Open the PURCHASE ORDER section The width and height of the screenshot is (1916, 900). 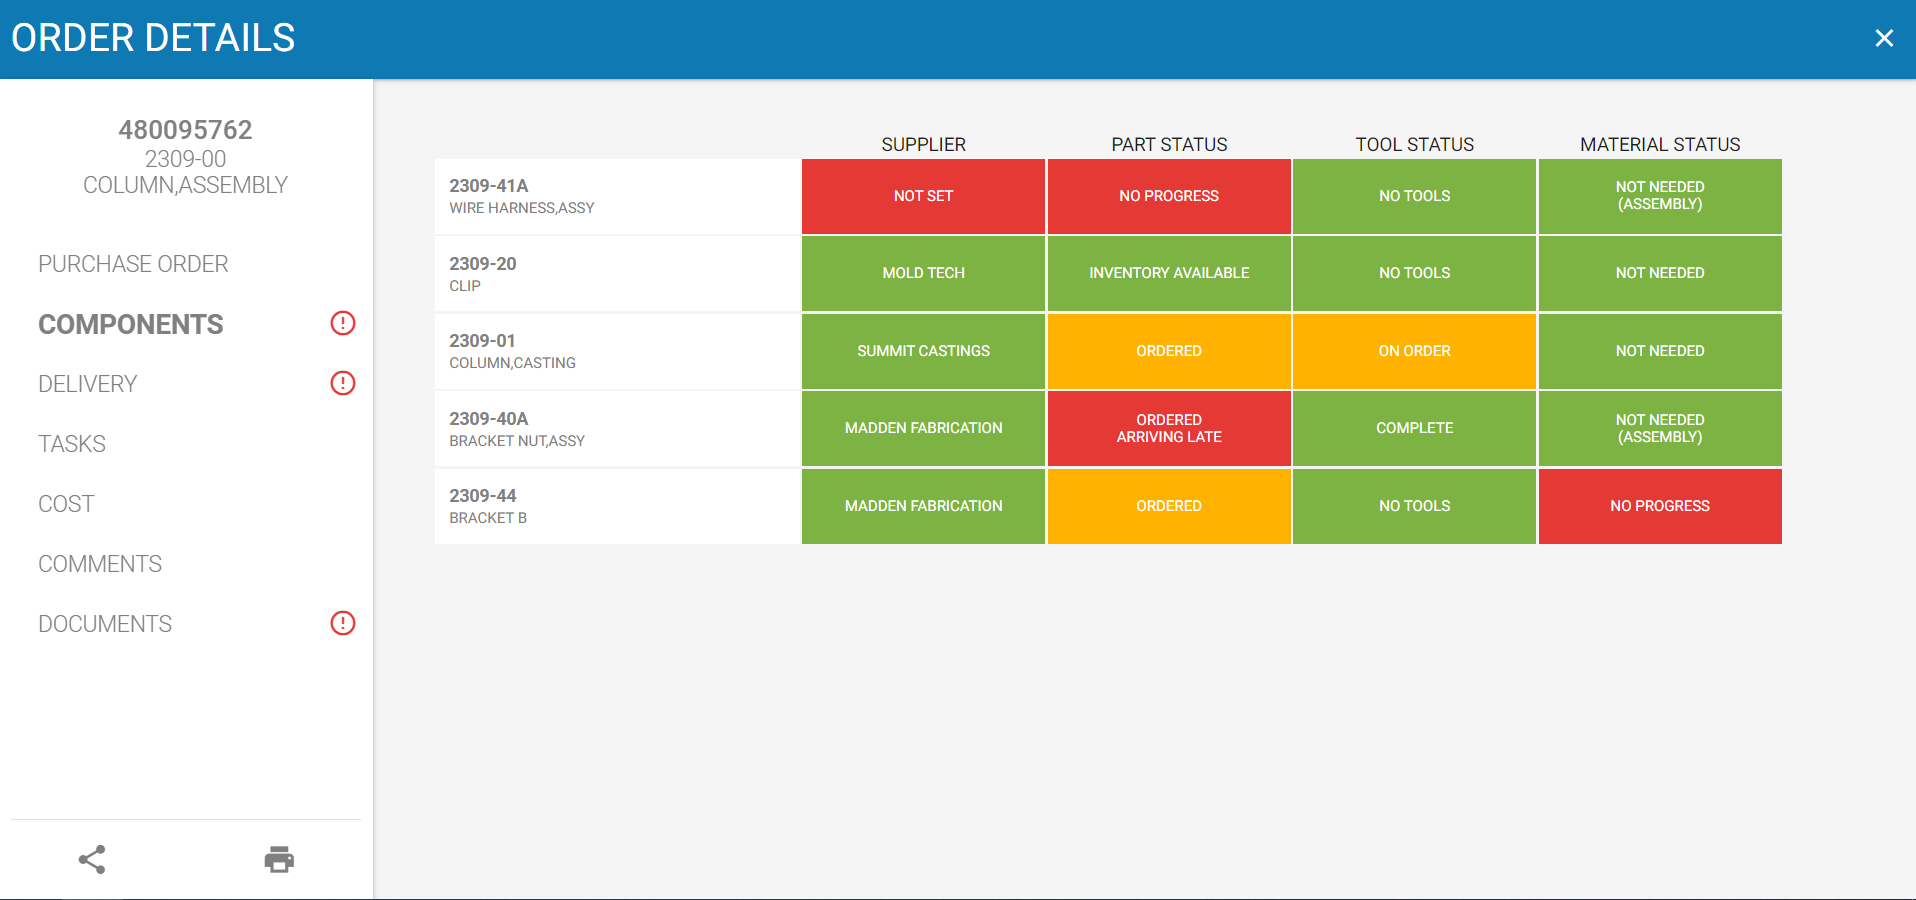[x=133, y=264]
